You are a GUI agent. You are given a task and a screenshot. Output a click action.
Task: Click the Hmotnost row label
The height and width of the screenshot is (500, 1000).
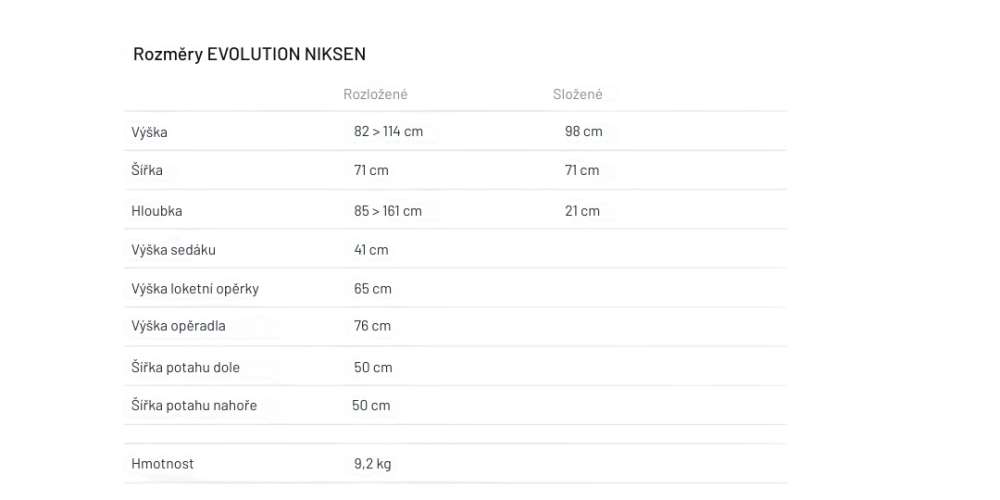coord(161,465)
